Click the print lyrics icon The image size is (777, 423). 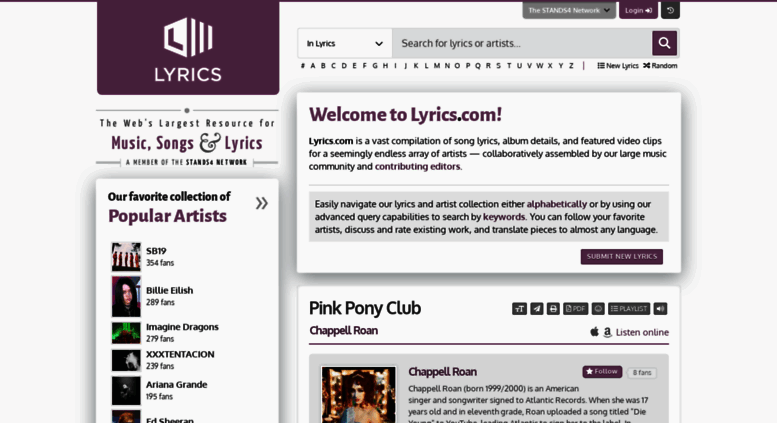click(x=553, y=309)
